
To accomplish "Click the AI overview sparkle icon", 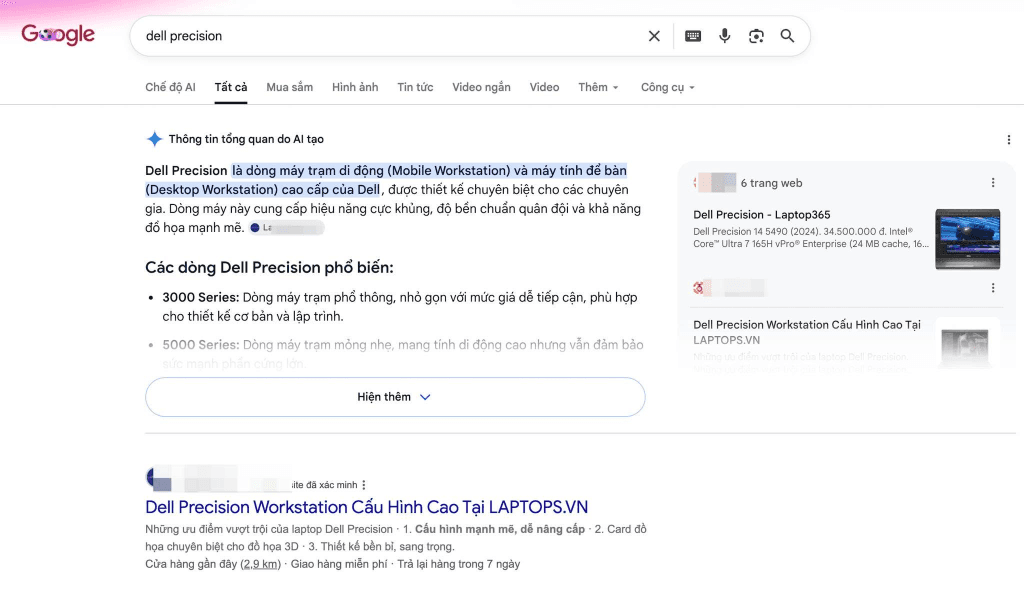I will [x=154, y=138].
